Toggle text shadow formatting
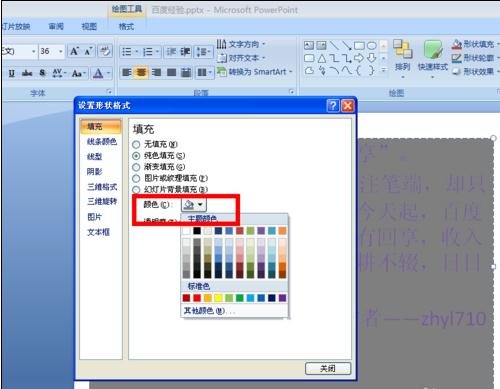Image resolution: width=500 pixels, height=389 pixels. point(42,73)
